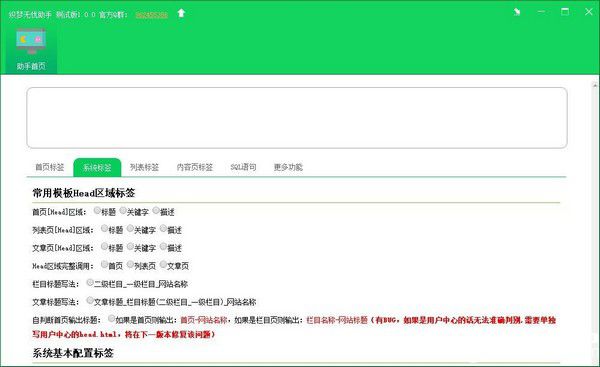
Task: Choose 标题 radio in 列表页[Head]区域 row
Action: click(104, 228)
